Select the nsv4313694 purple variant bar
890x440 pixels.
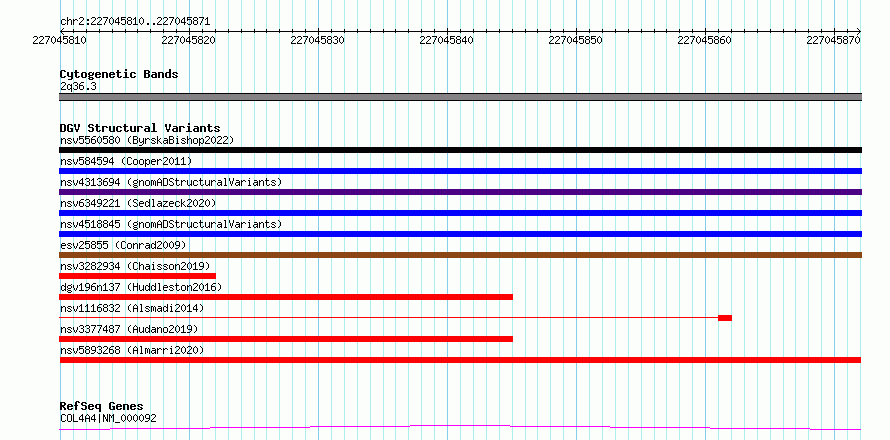point(460,192)
